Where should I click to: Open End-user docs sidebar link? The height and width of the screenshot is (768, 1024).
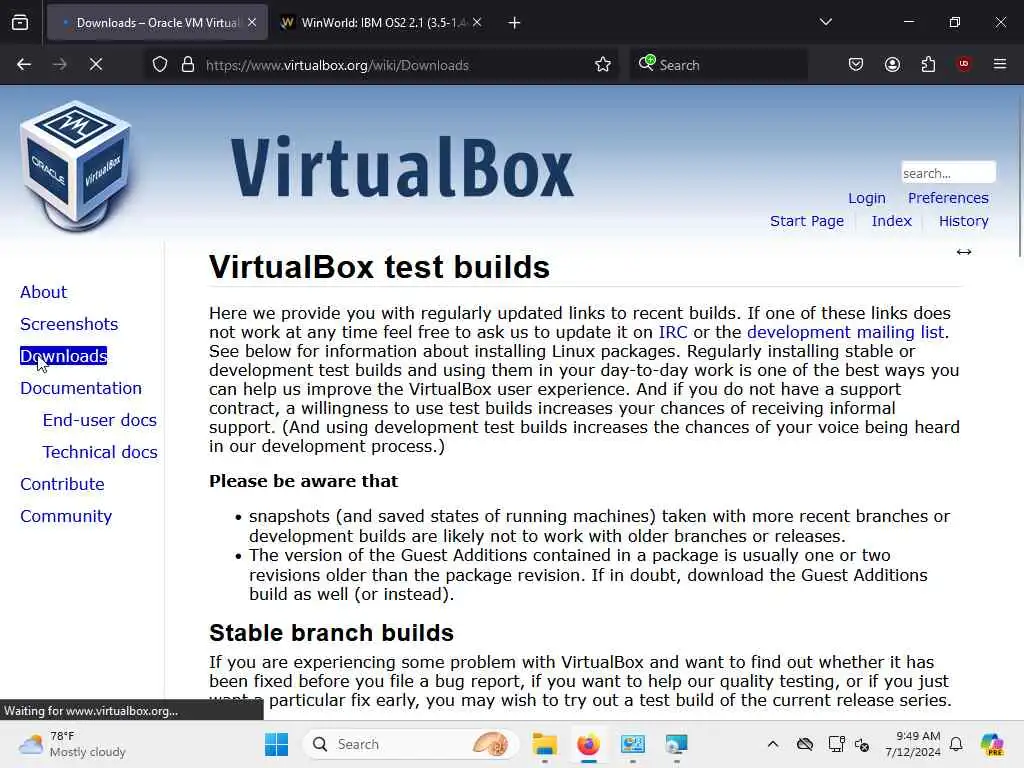(x=99, y=420)
